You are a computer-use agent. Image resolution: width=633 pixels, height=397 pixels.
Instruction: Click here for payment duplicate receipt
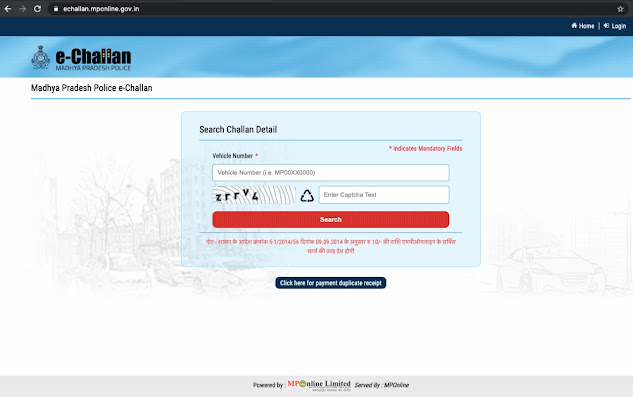pos(331,283)
